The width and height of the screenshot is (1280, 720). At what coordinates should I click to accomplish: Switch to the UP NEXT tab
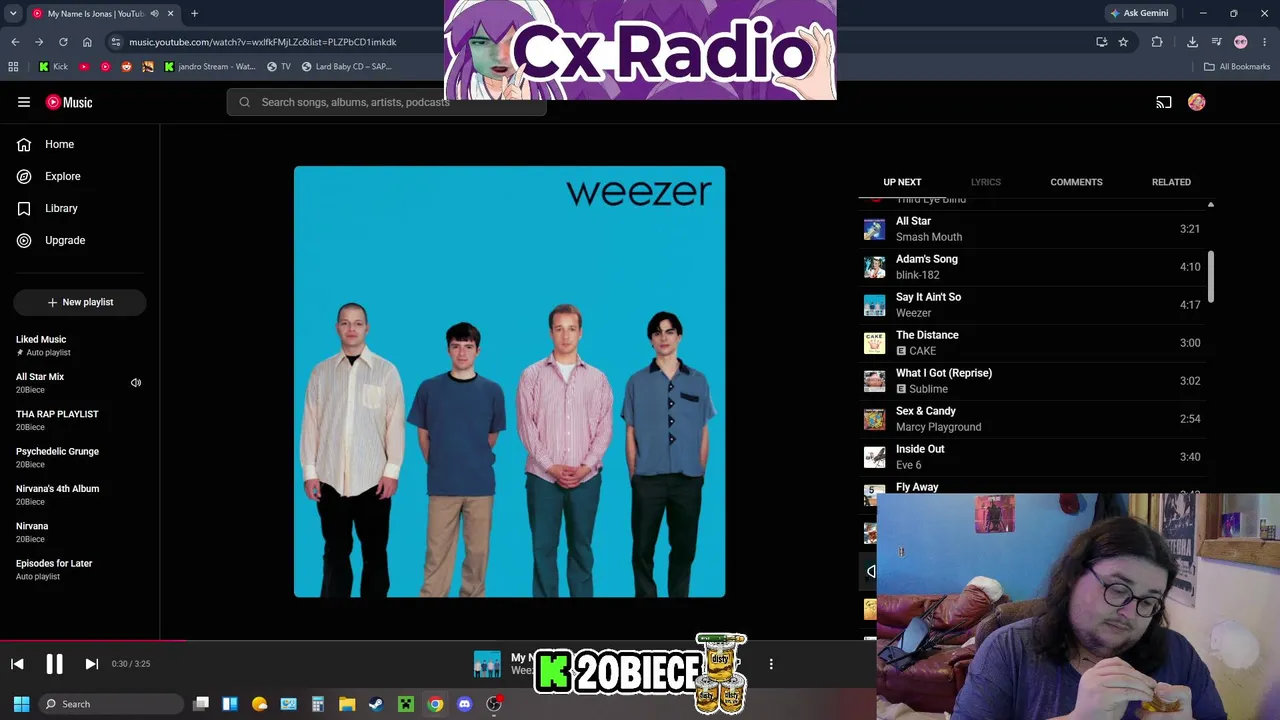coord(902,182)
